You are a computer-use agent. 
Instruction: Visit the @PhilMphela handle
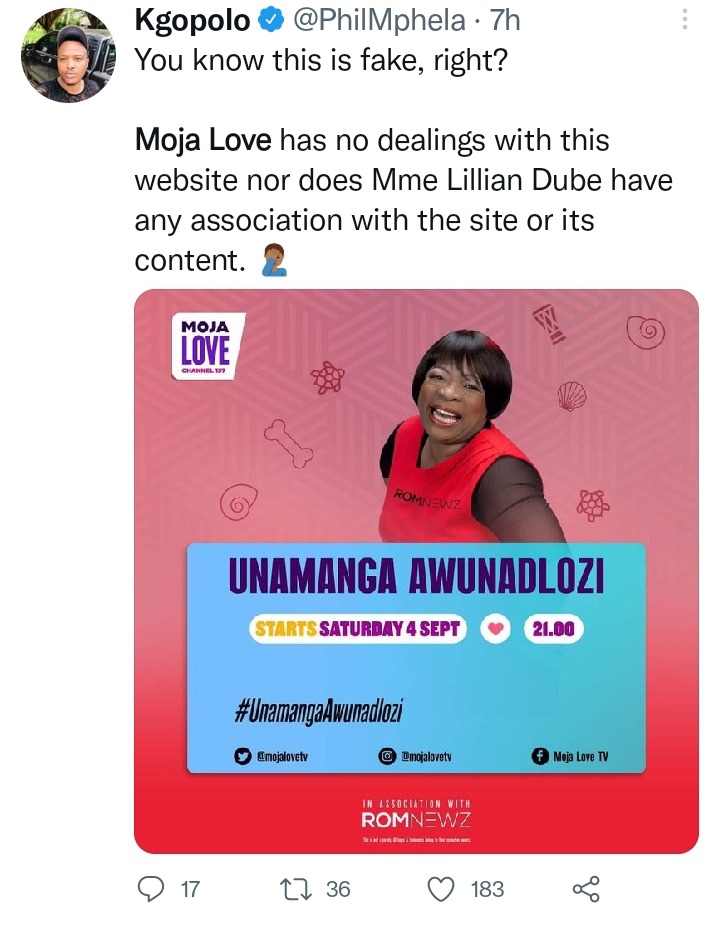[379, 21]
